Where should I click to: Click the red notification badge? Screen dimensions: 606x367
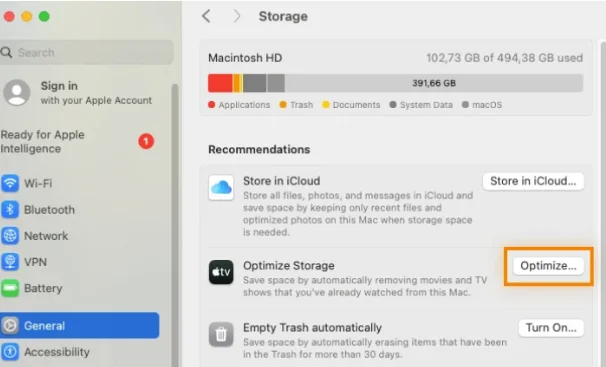146,141
